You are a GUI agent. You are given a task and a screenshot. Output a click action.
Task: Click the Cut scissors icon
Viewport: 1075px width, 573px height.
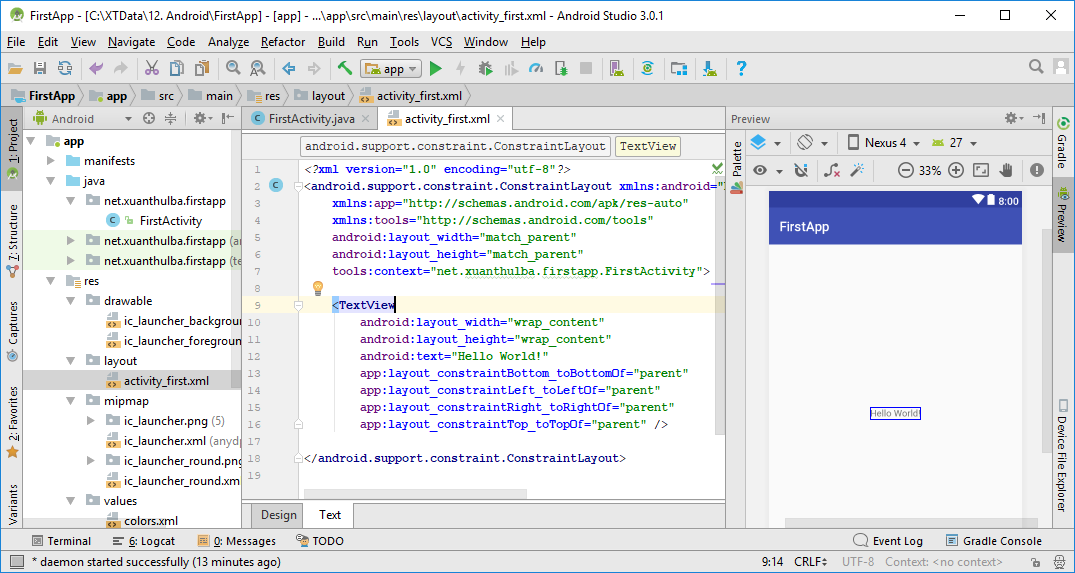pyautogui.click(x=152, y=69)
